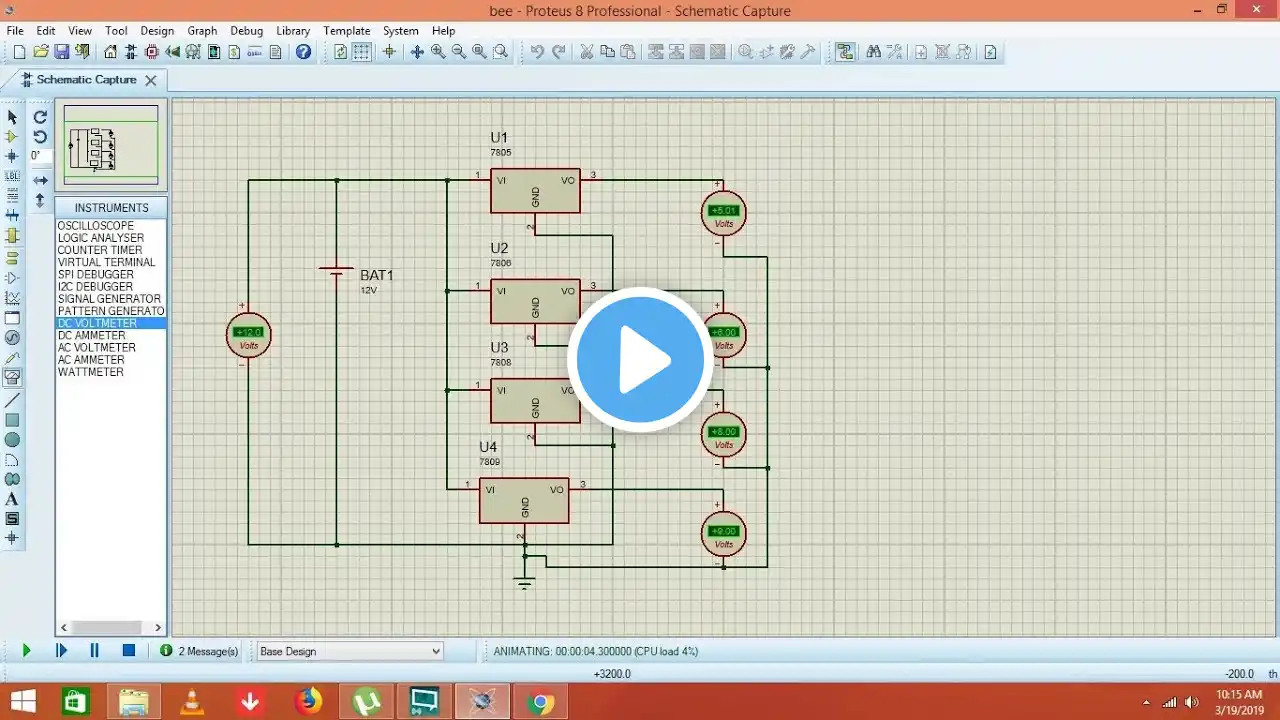The image size is (1280, 720).
Task: Select OSCILLOSCOPE from instruments list
Action: [x=95, y=226]
